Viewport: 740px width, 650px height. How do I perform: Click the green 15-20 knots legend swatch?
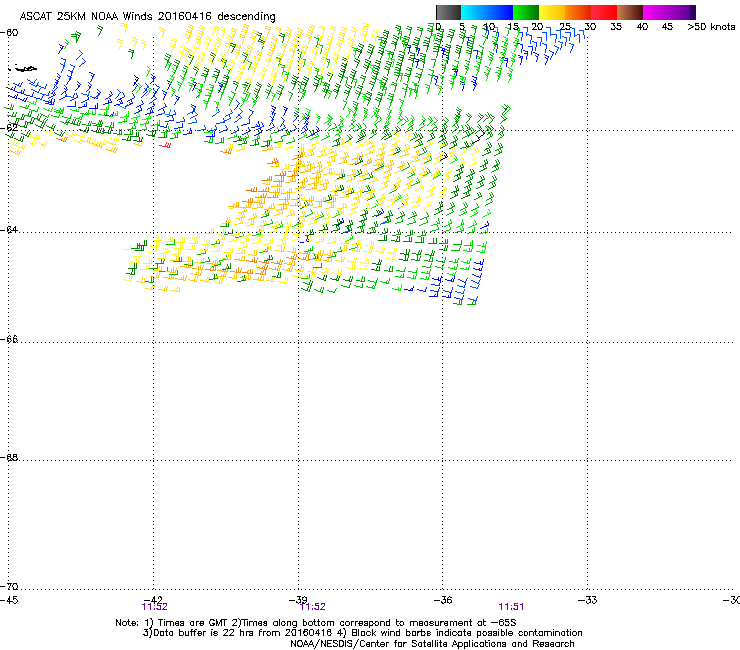(526, 12)
